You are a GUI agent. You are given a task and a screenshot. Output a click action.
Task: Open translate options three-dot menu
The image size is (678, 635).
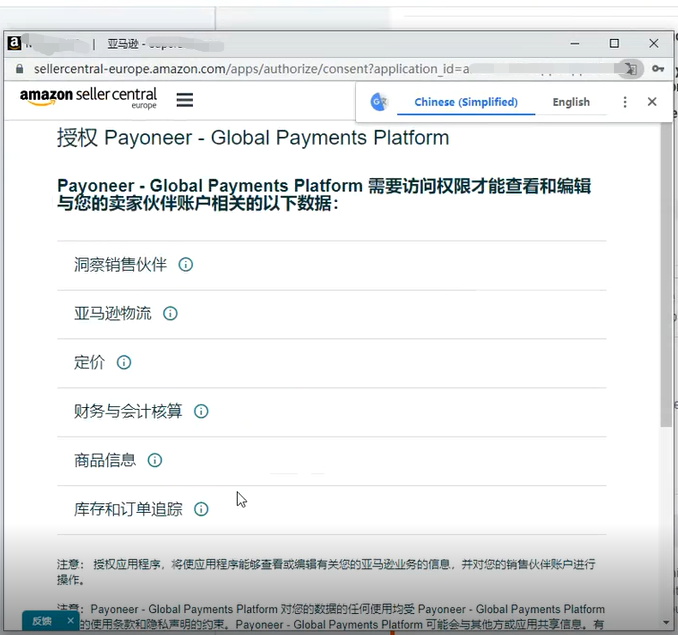click(x=625, y=102)
